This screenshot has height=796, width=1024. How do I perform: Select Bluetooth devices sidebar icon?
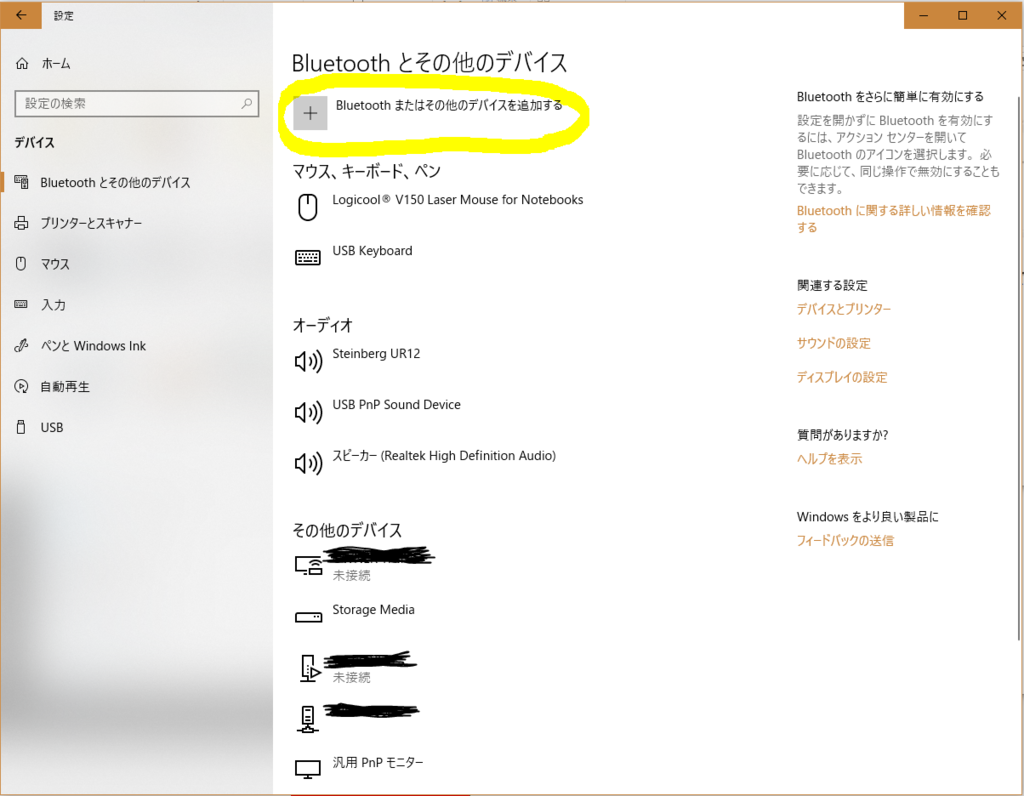(22, 182)
